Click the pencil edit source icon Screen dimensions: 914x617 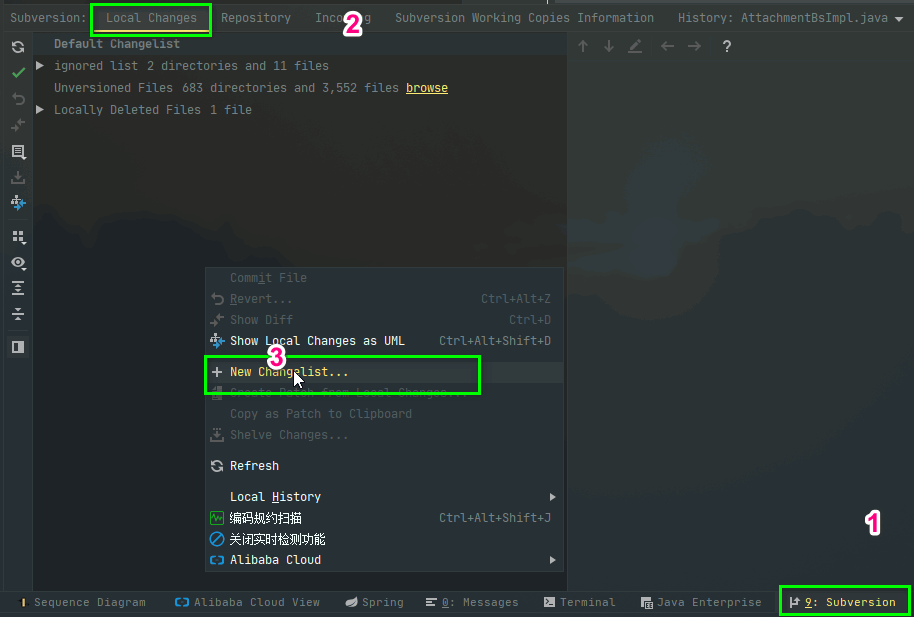point(635,47)
